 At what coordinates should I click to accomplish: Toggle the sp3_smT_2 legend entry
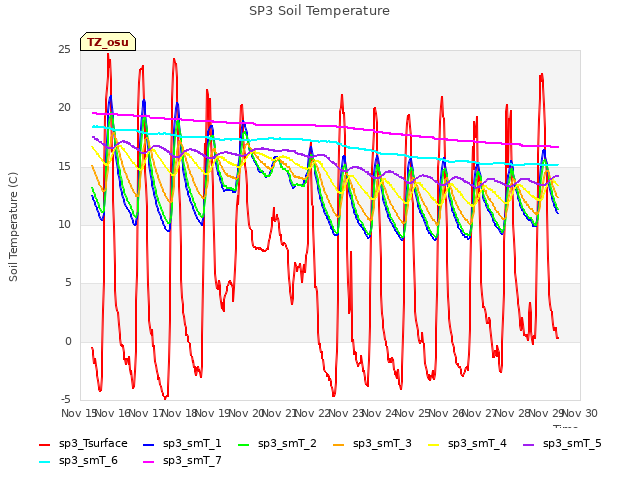(x=277, y=444)
